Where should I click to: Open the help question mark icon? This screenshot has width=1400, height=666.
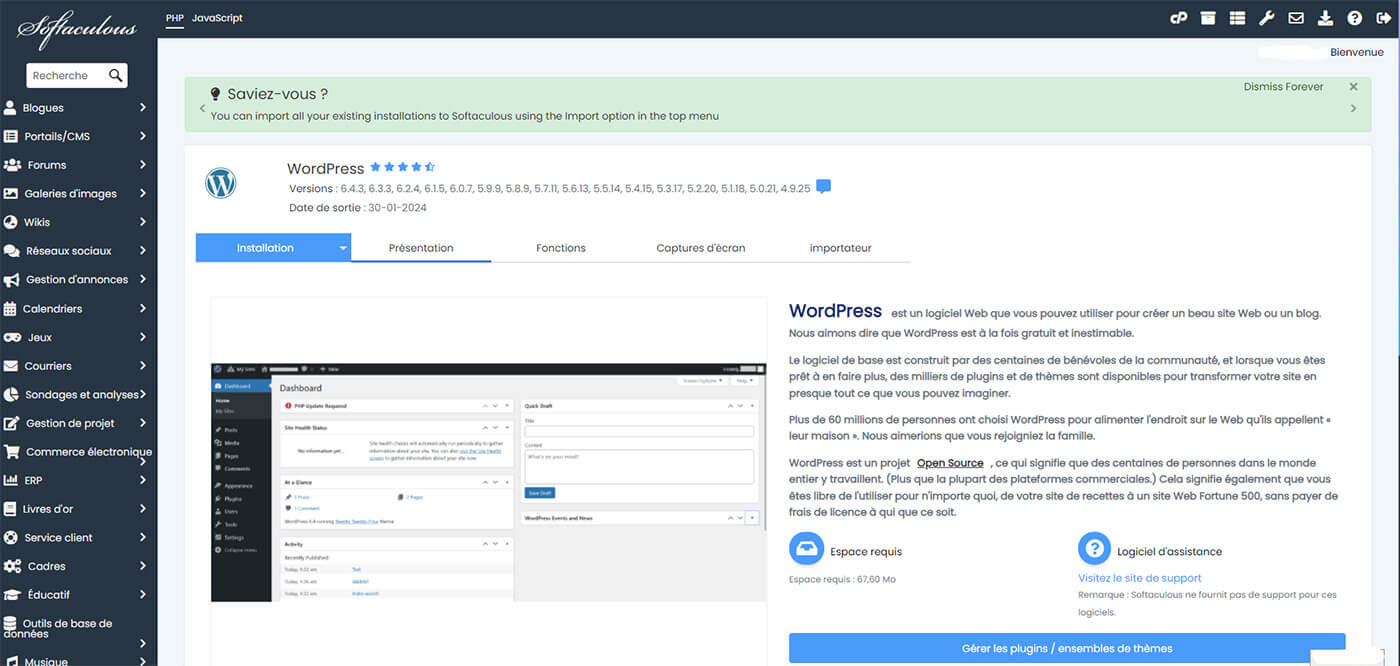tap(1353, 18)
